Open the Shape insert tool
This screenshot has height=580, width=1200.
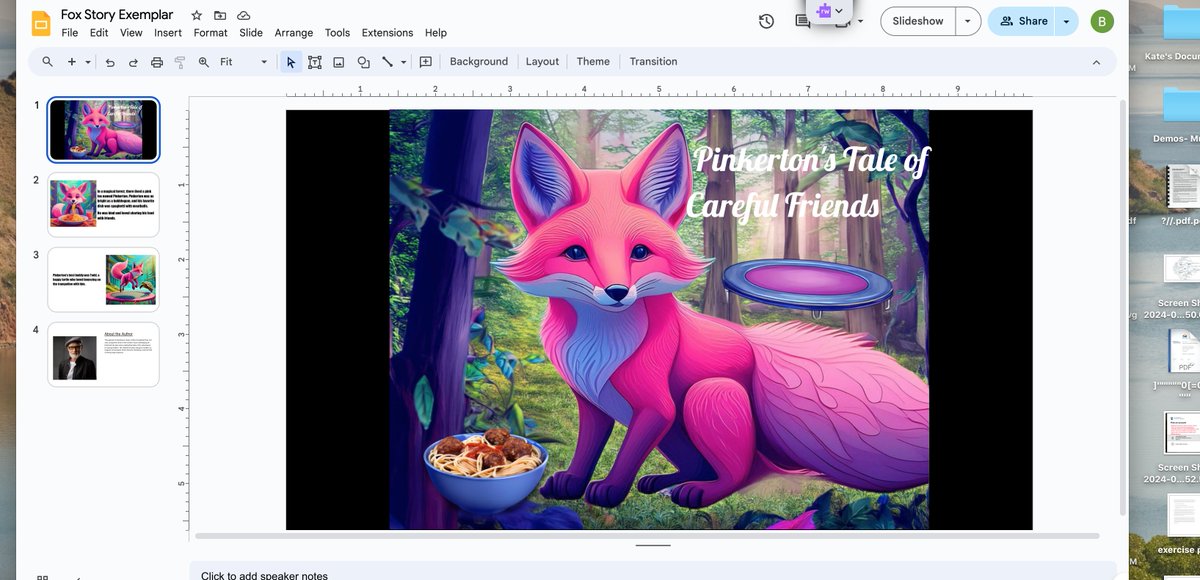click(x=363, y=62)
